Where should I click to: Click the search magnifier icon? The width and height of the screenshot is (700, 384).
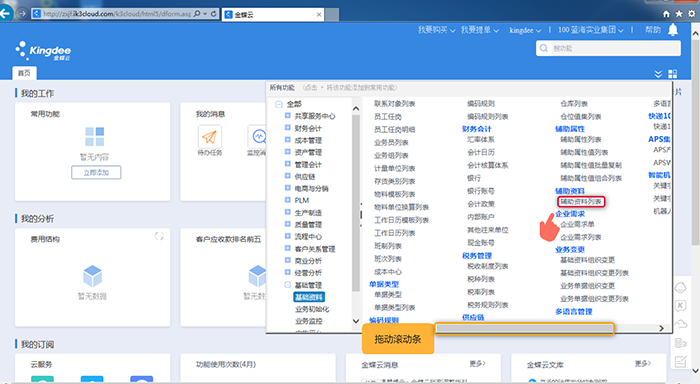[x=543, y=48]
